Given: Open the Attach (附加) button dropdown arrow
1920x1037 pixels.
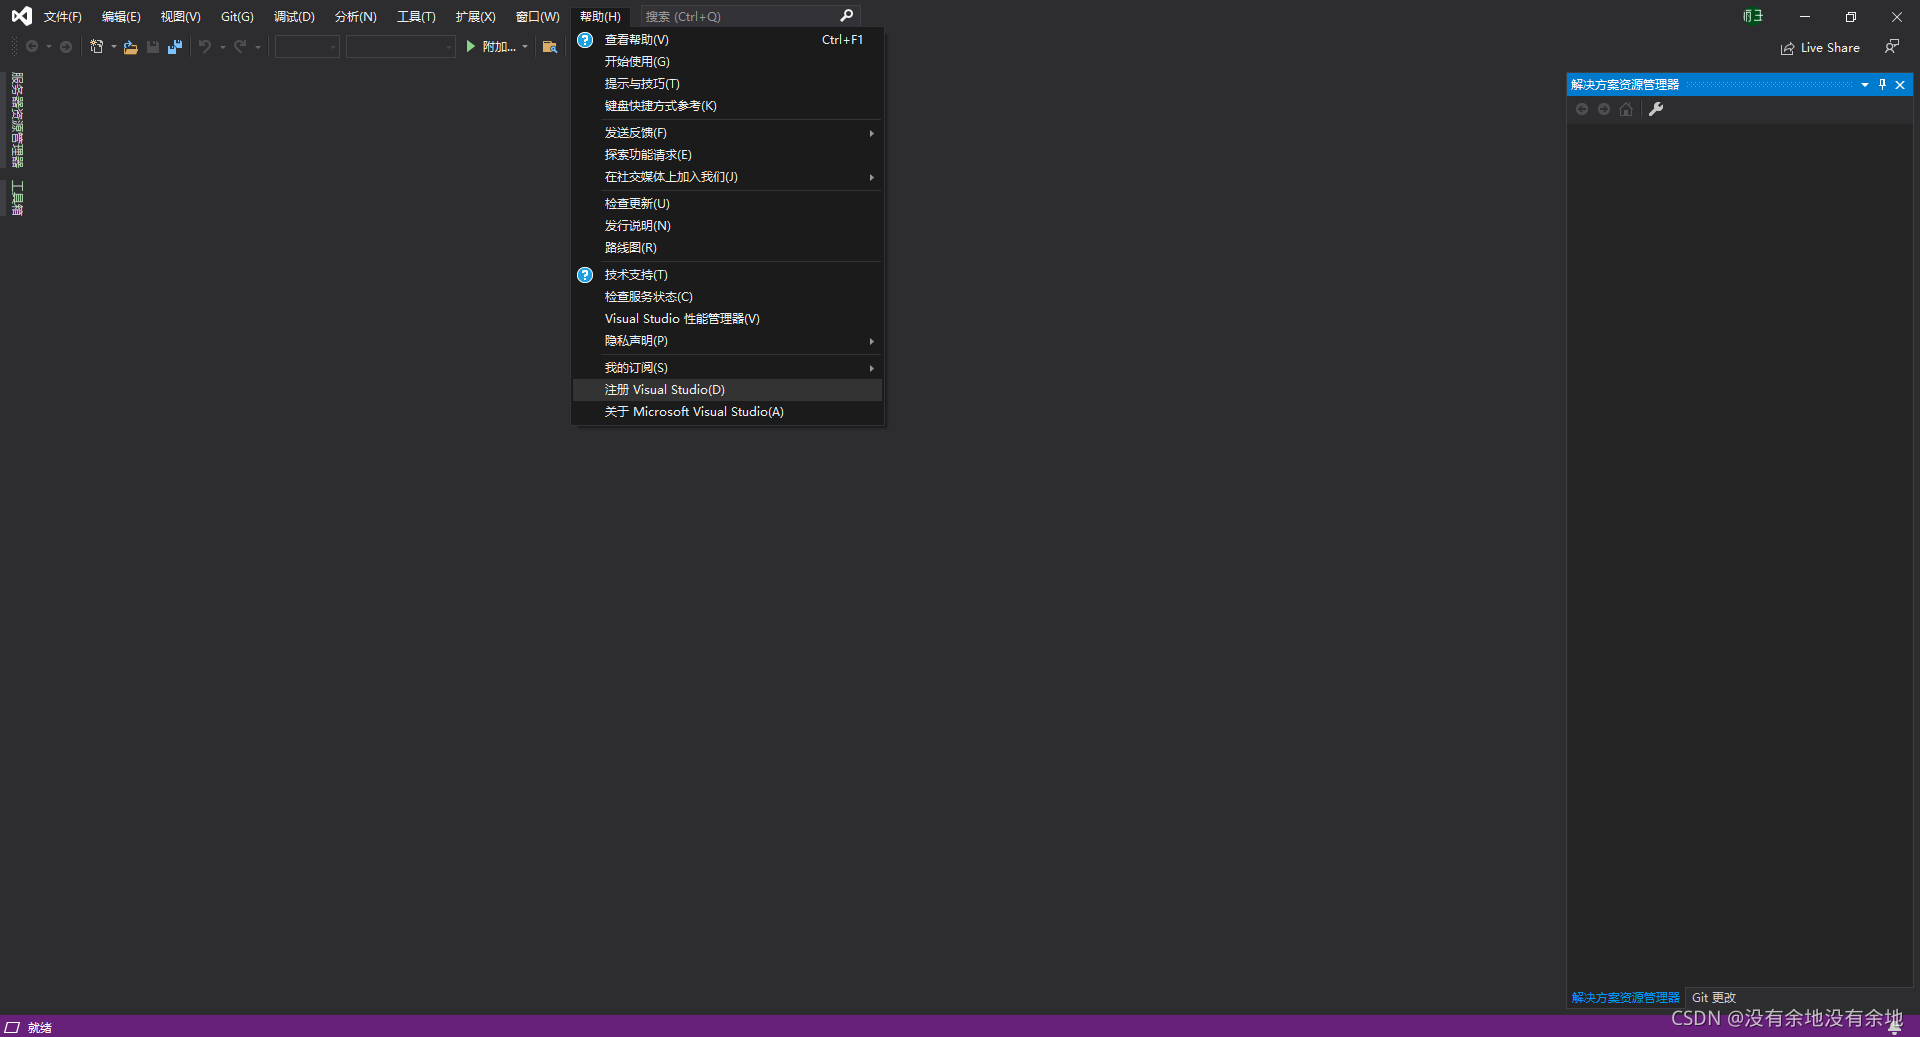Looking at the screenshot, I should (x=524, y=47).
